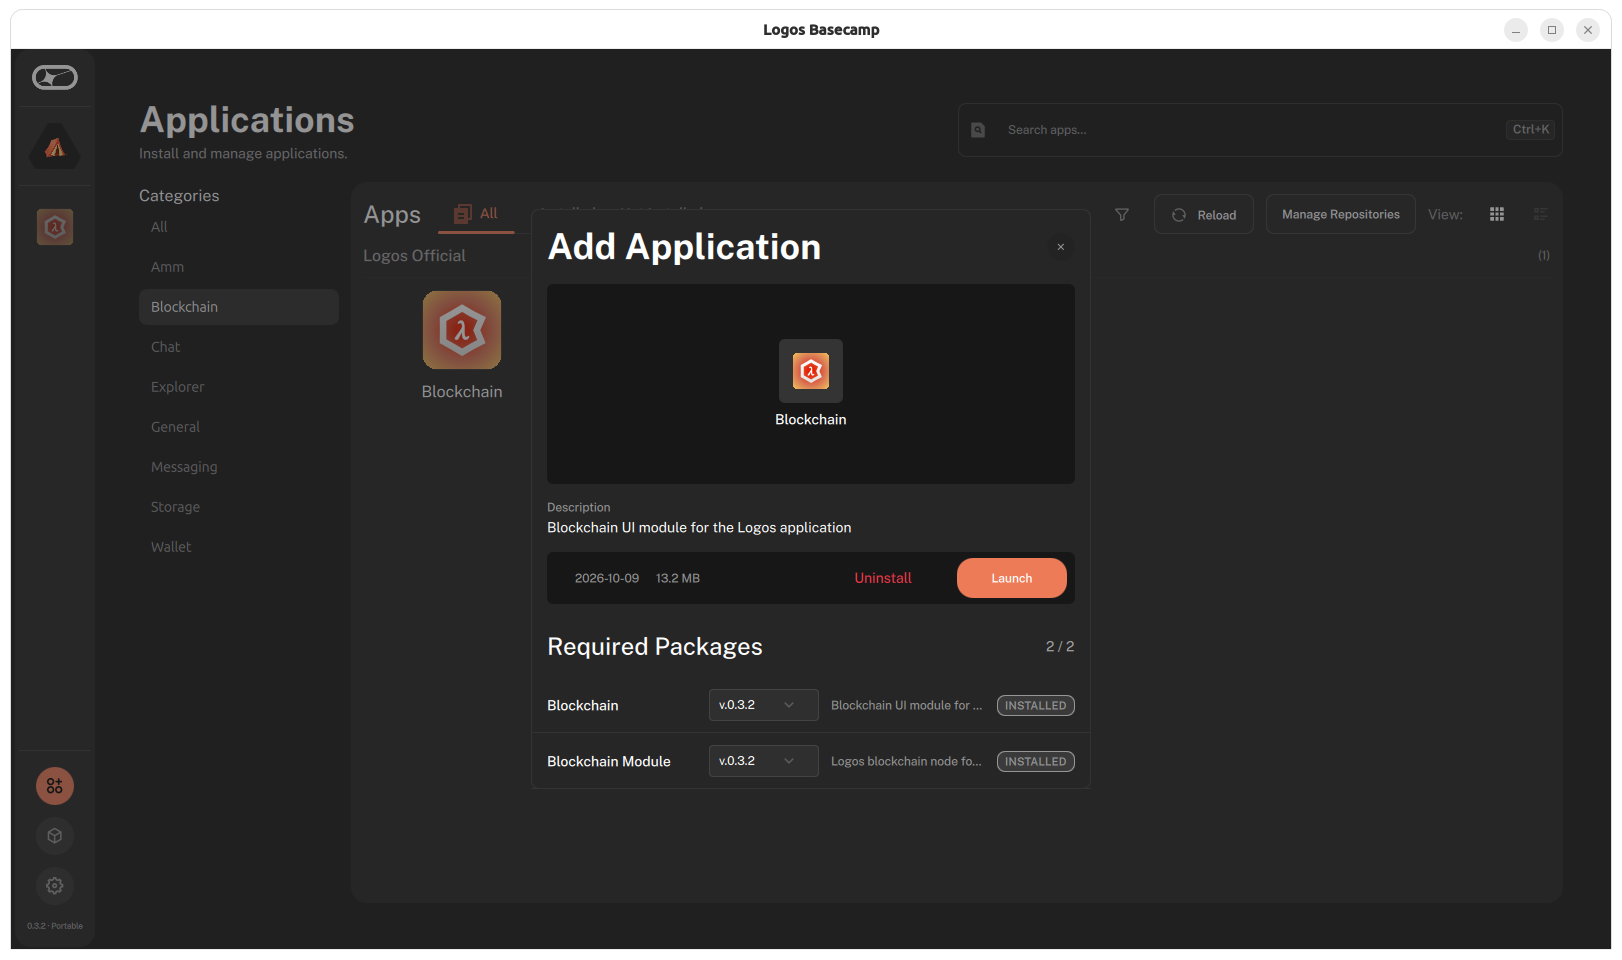Viewport: 1622px width, 960px height.
Task: Open Manage Repositories
Action: click(x=1341, y=214)
